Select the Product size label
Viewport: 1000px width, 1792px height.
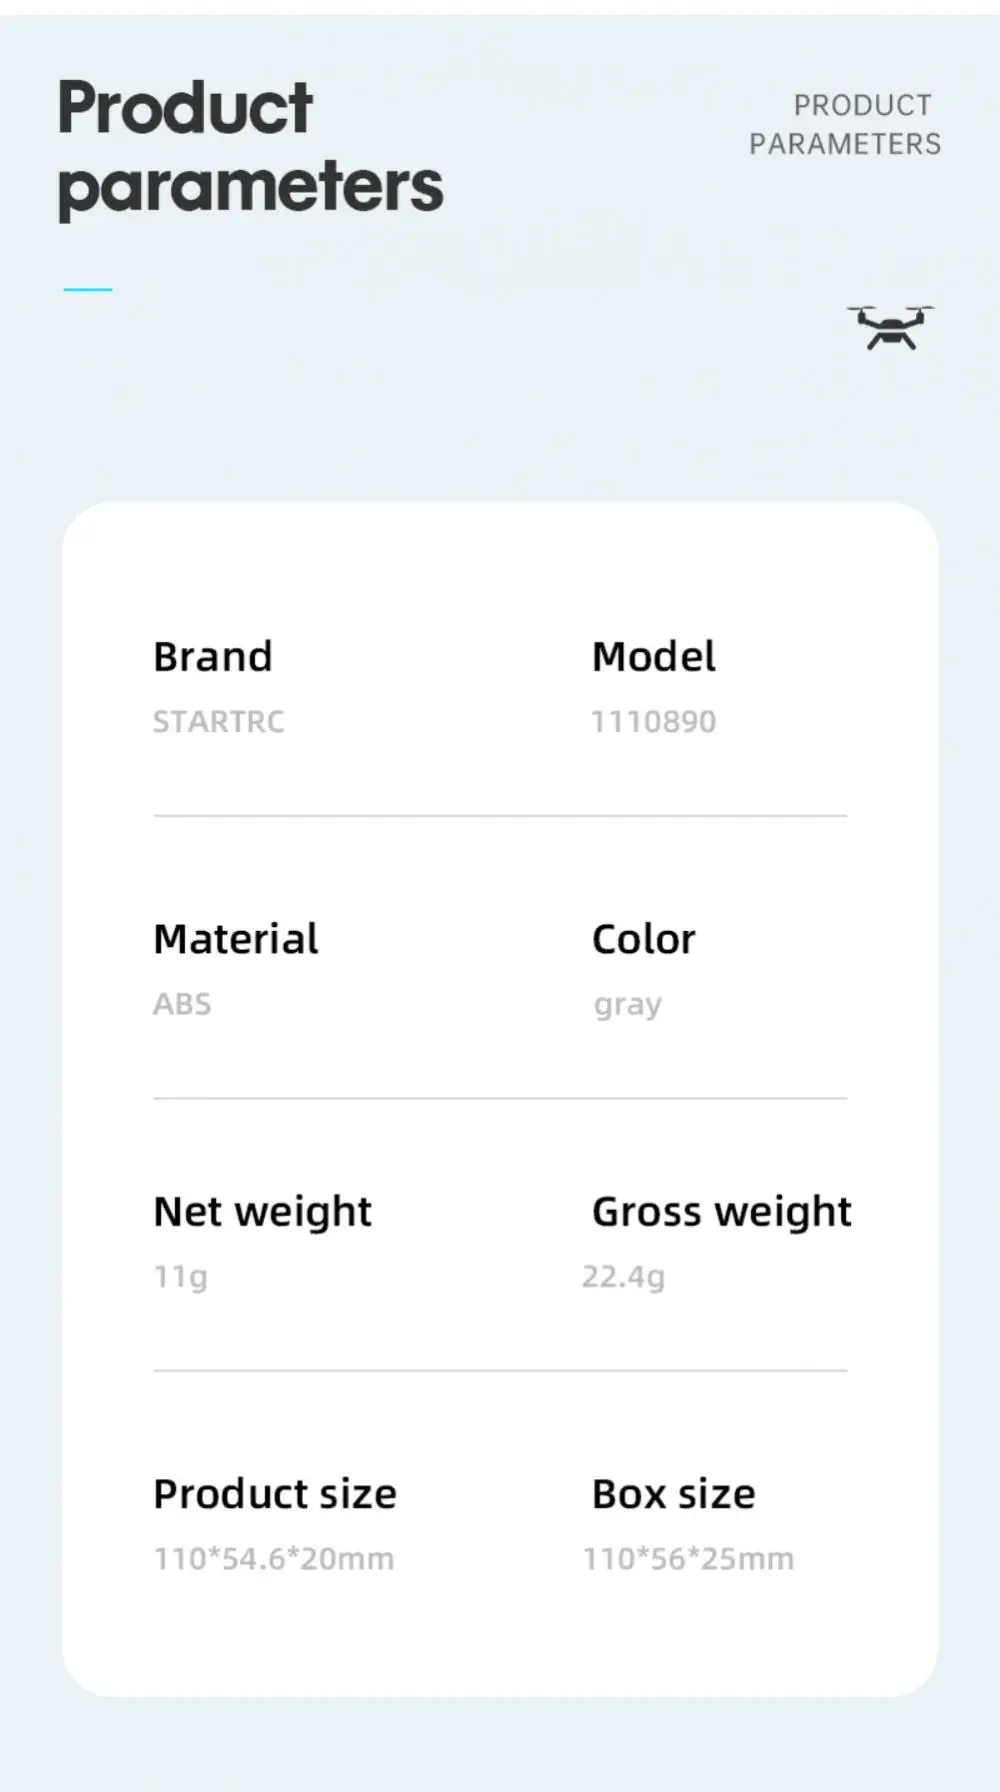[275, 1494]
